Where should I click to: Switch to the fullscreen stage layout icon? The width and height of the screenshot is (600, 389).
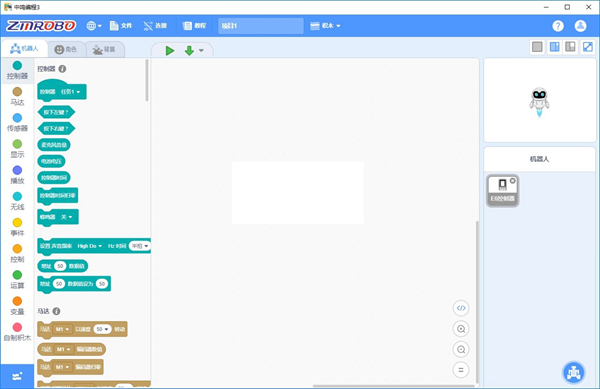(x=587, y=47)
